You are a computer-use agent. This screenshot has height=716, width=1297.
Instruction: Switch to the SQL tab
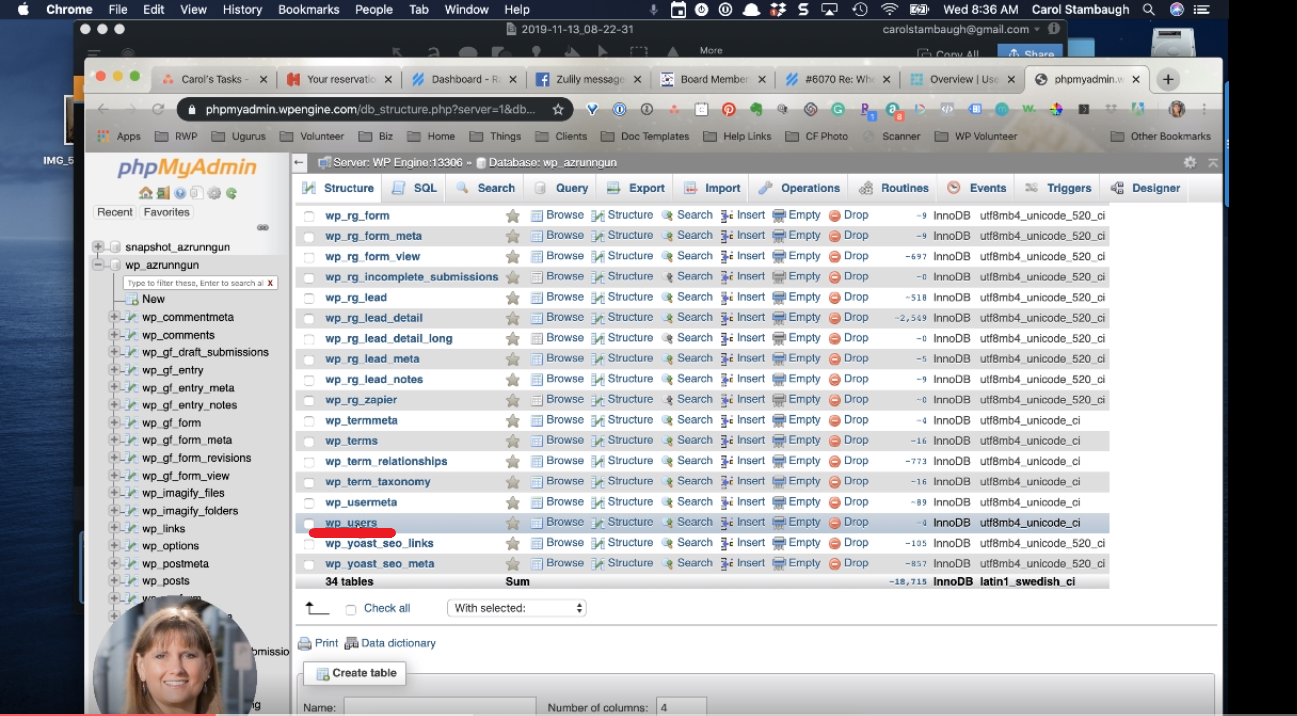point(414,188)
